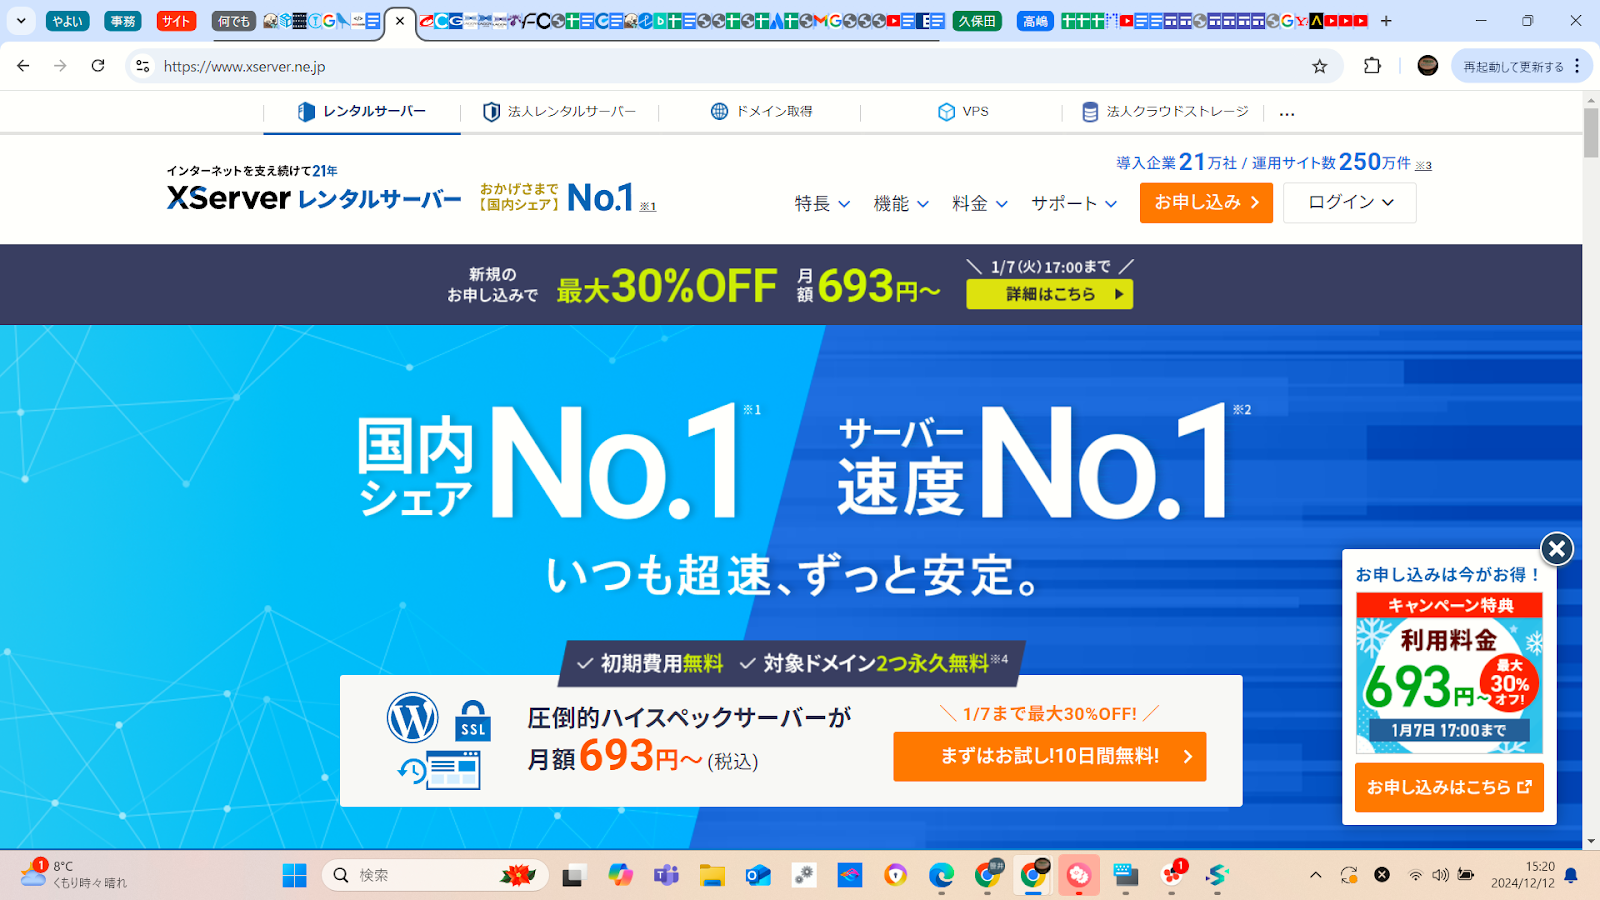This screenshot has width=1600, height=900.
Task: Select the レンタルサーバー service tab
Action: tap(362, 112)
